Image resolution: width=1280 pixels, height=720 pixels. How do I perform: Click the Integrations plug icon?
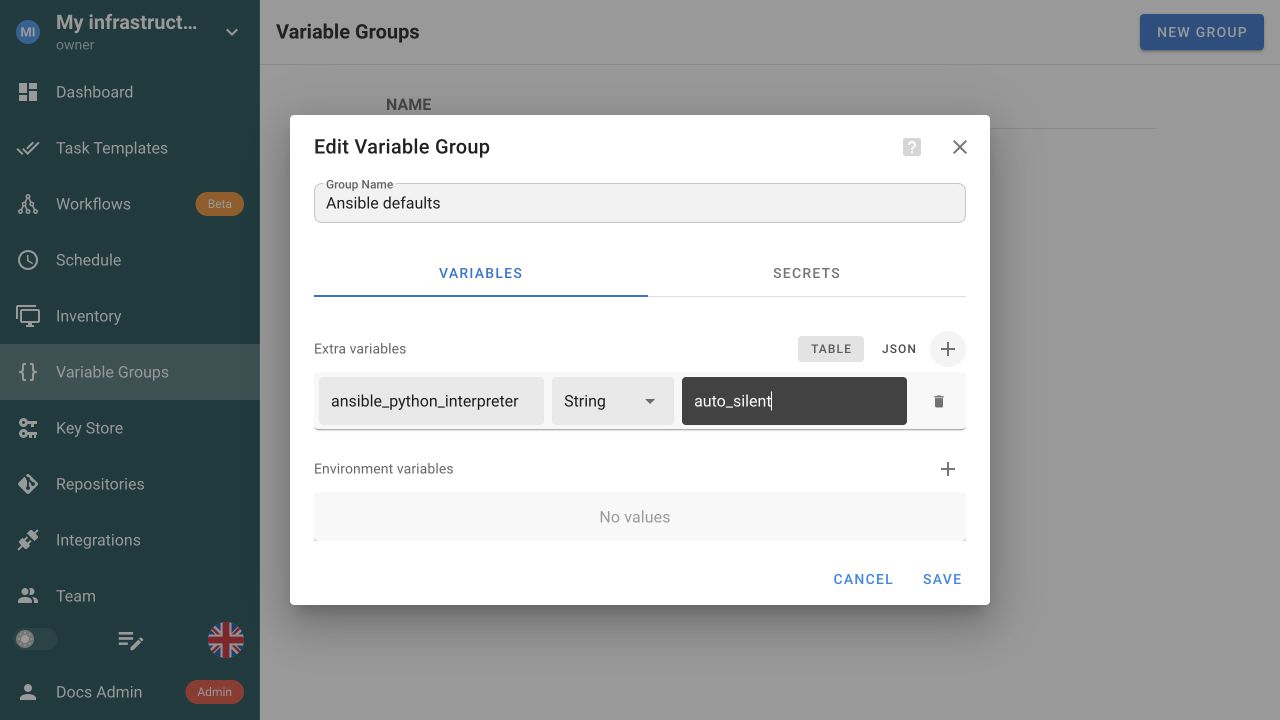28,540
